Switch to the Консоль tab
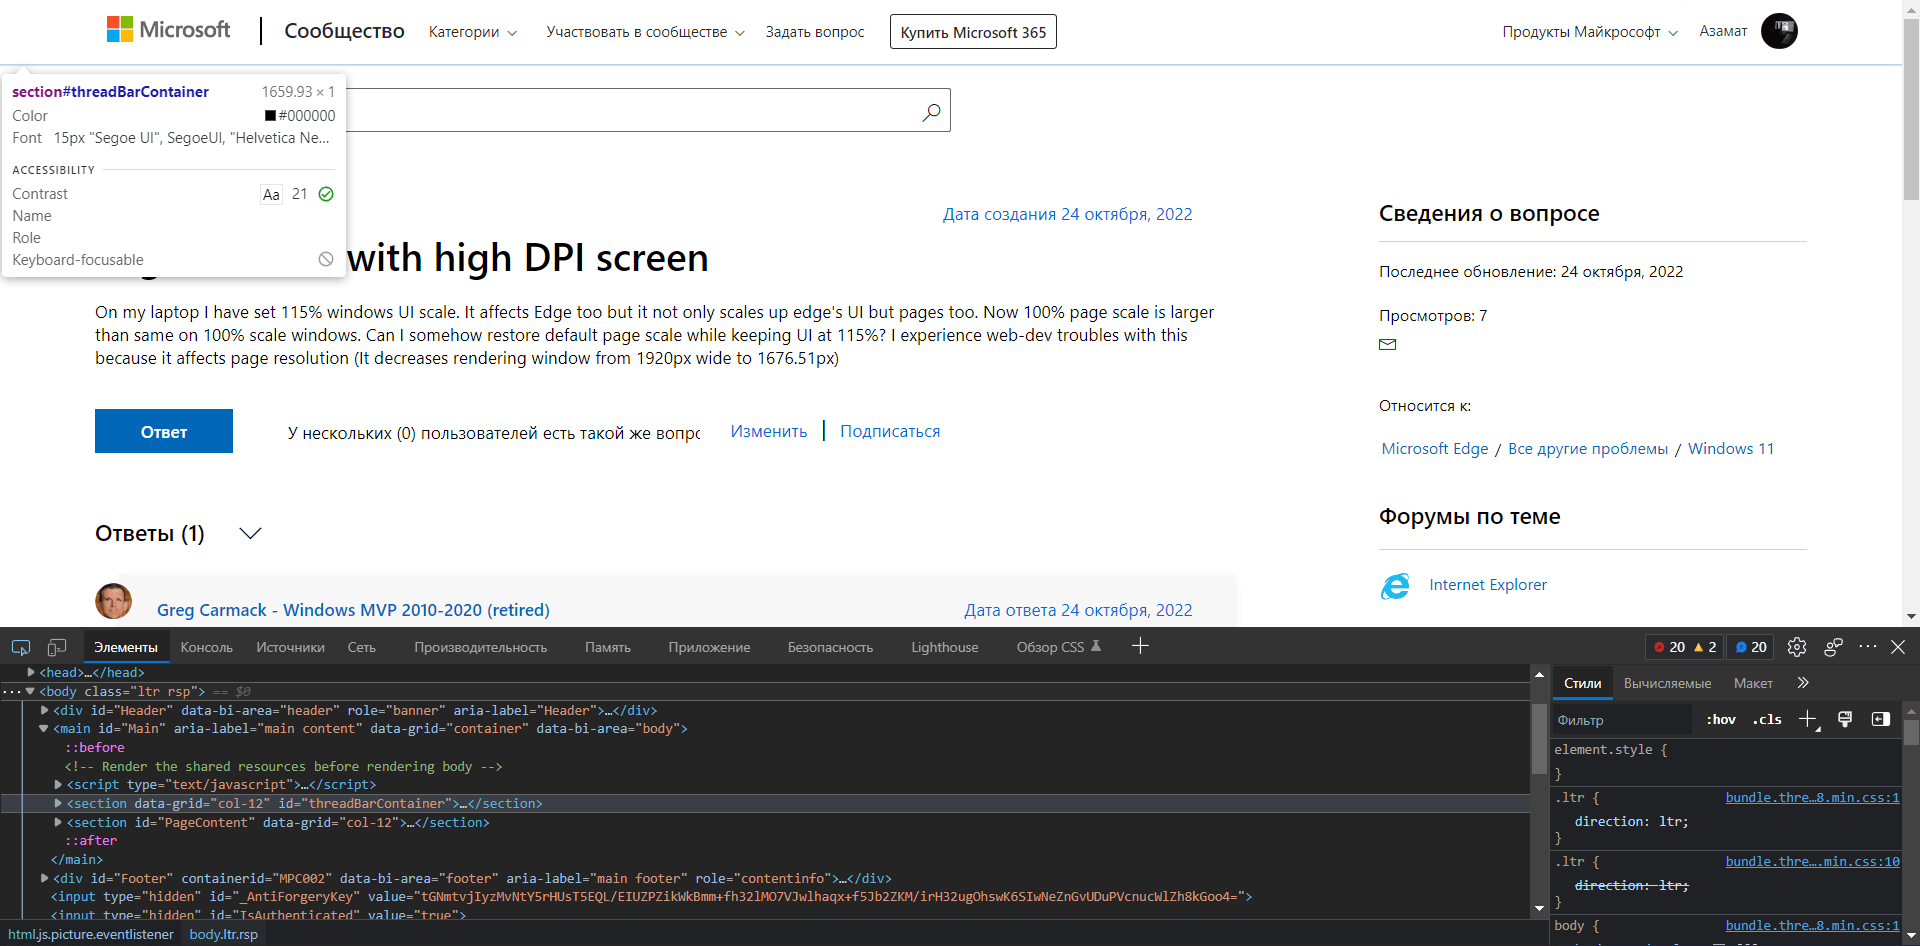The height and width of the screenshot is (946, 1920). click(x=206, y=647)
